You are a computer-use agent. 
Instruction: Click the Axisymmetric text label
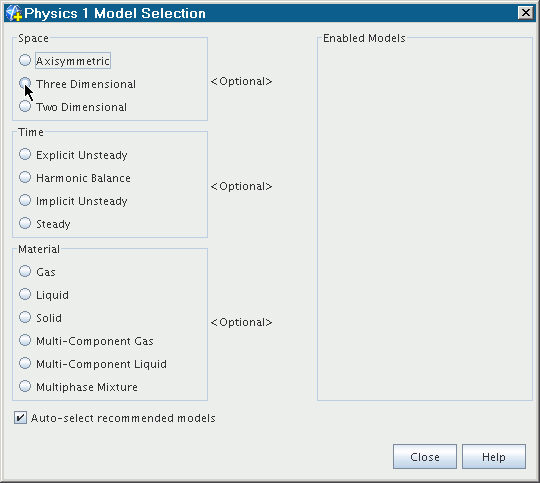tap(73, 61)
